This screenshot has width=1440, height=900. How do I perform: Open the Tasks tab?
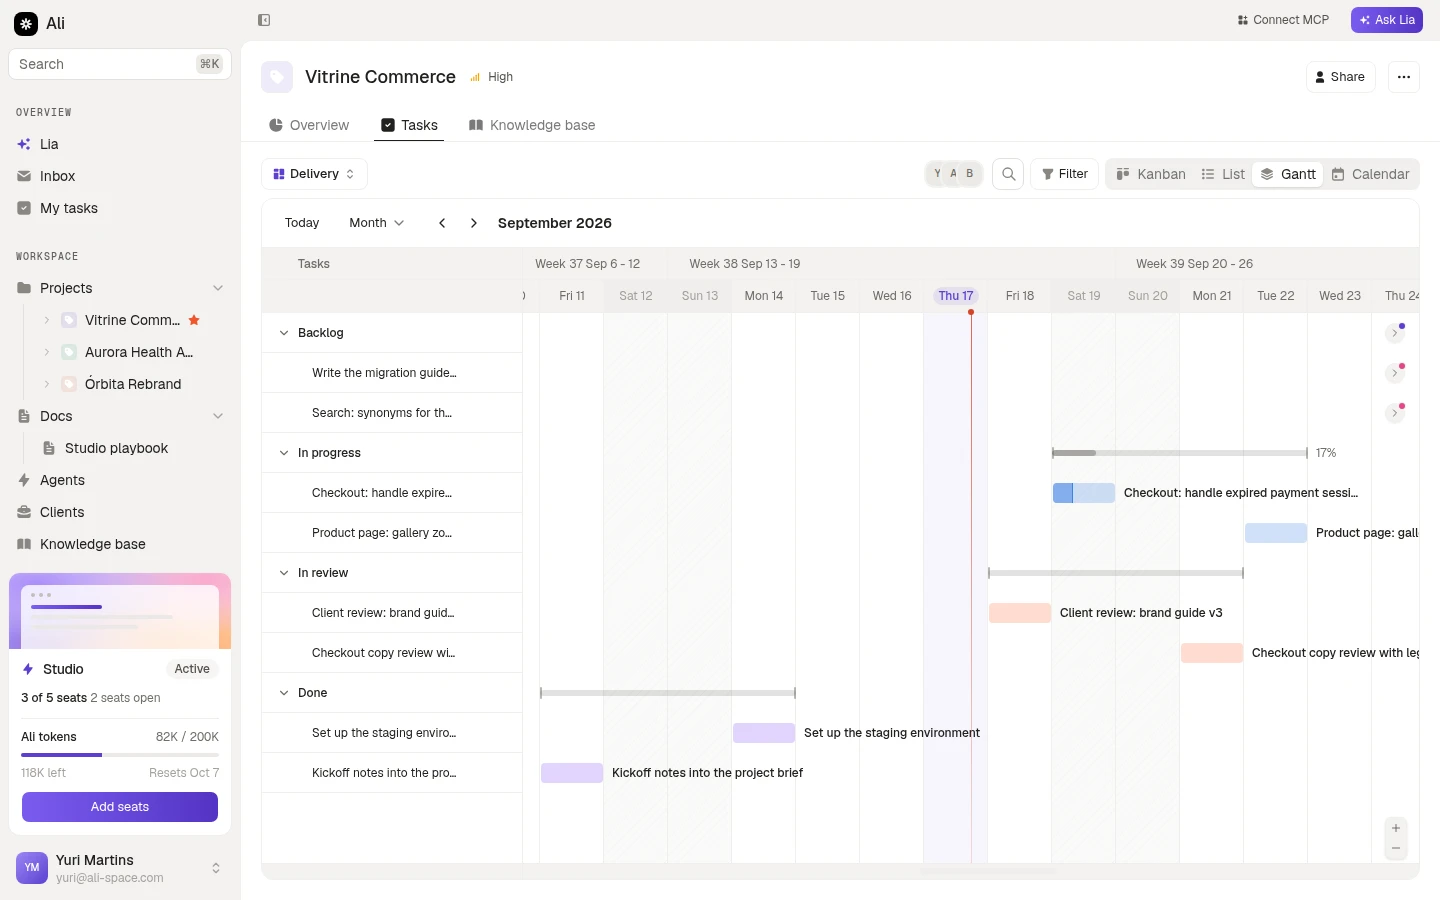click(x=410, y=125)
